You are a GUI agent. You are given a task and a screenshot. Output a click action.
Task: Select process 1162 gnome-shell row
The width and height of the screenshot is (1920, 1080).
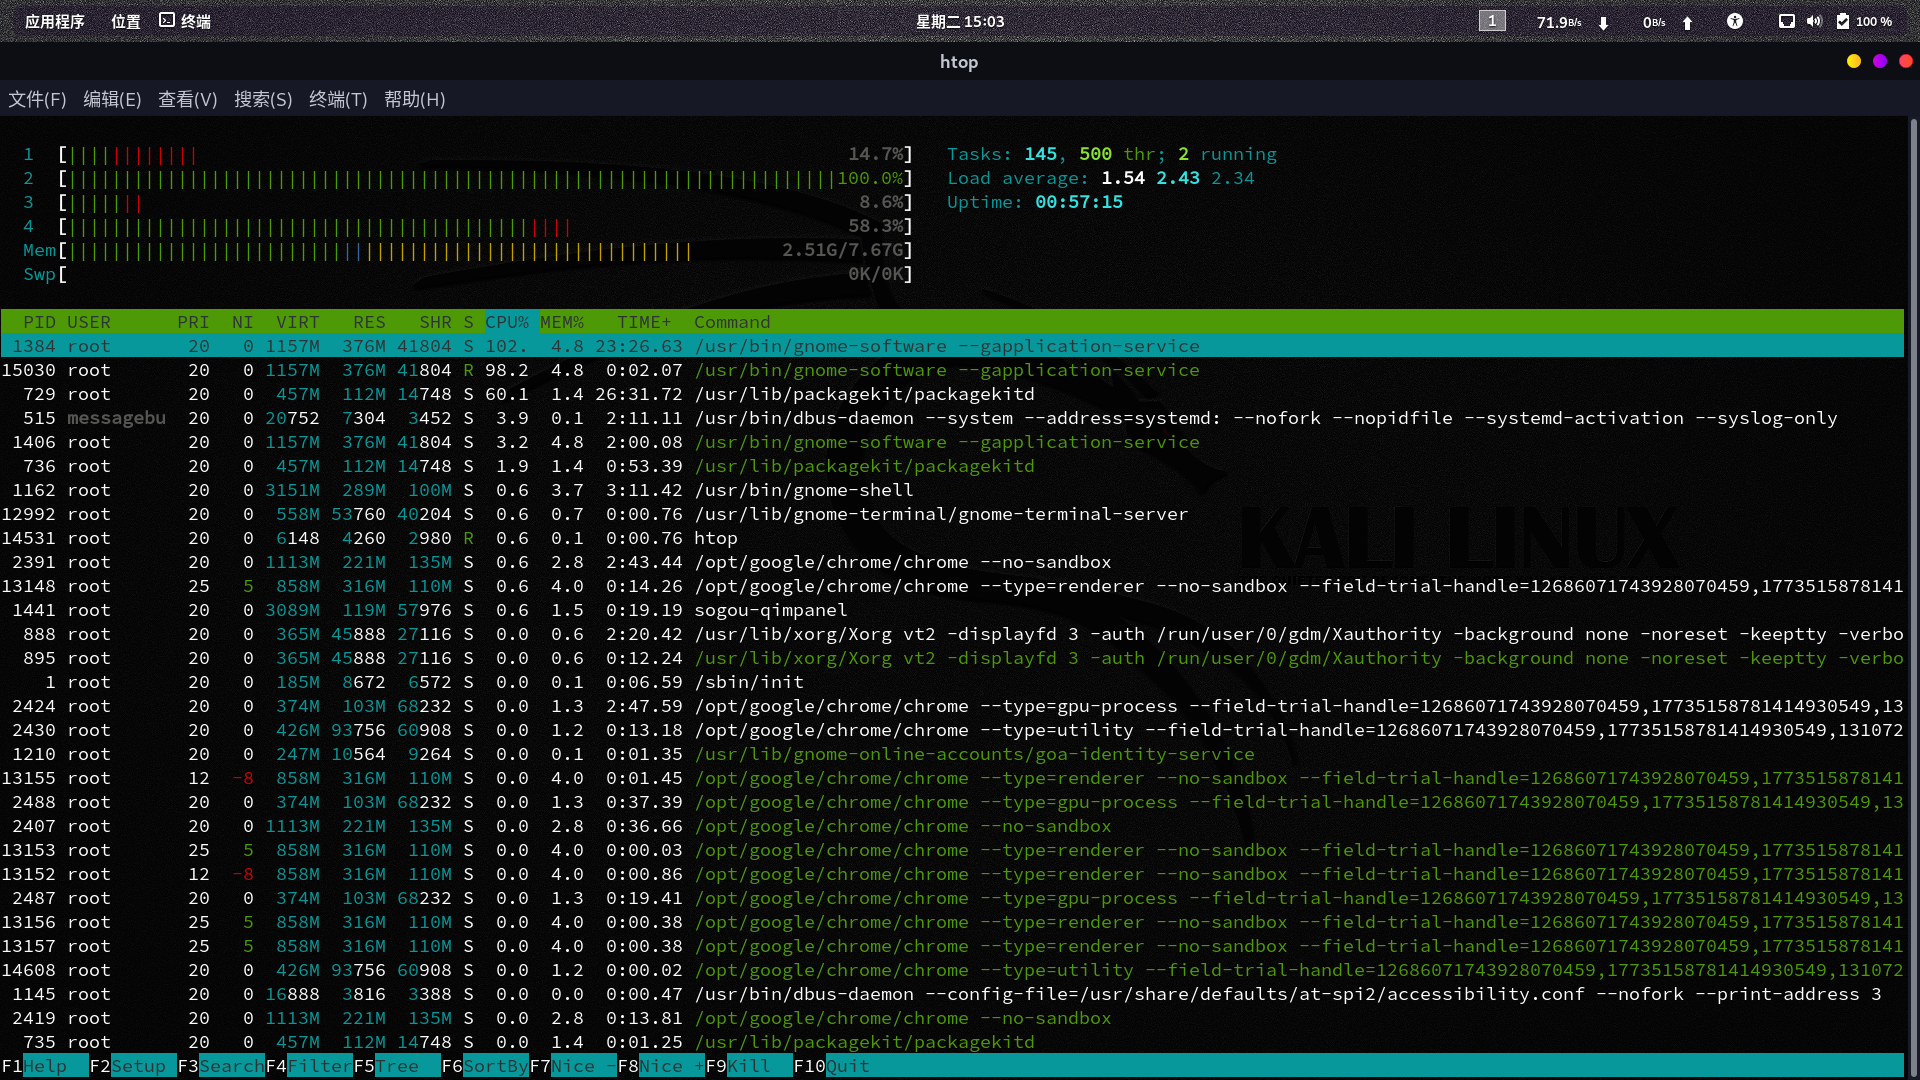(952, 490)
